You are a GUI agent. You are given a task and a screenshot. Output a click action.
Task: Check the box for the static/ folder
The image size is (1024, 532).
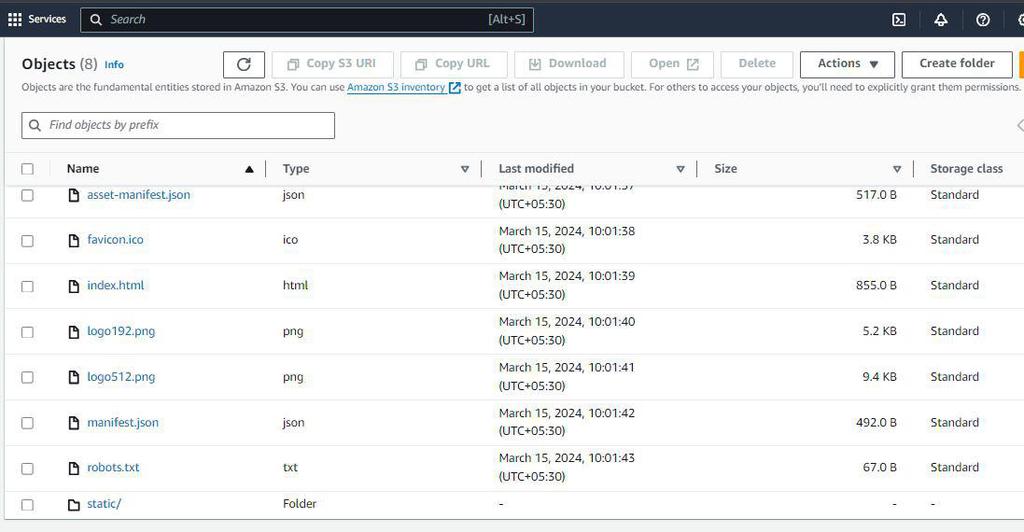point(27,505)
